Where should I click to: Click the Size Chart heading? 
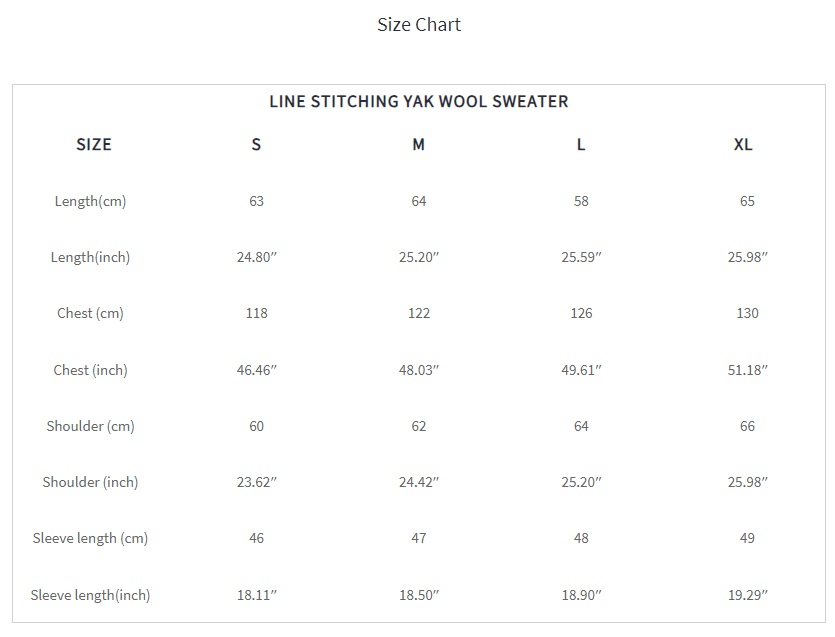418,25
